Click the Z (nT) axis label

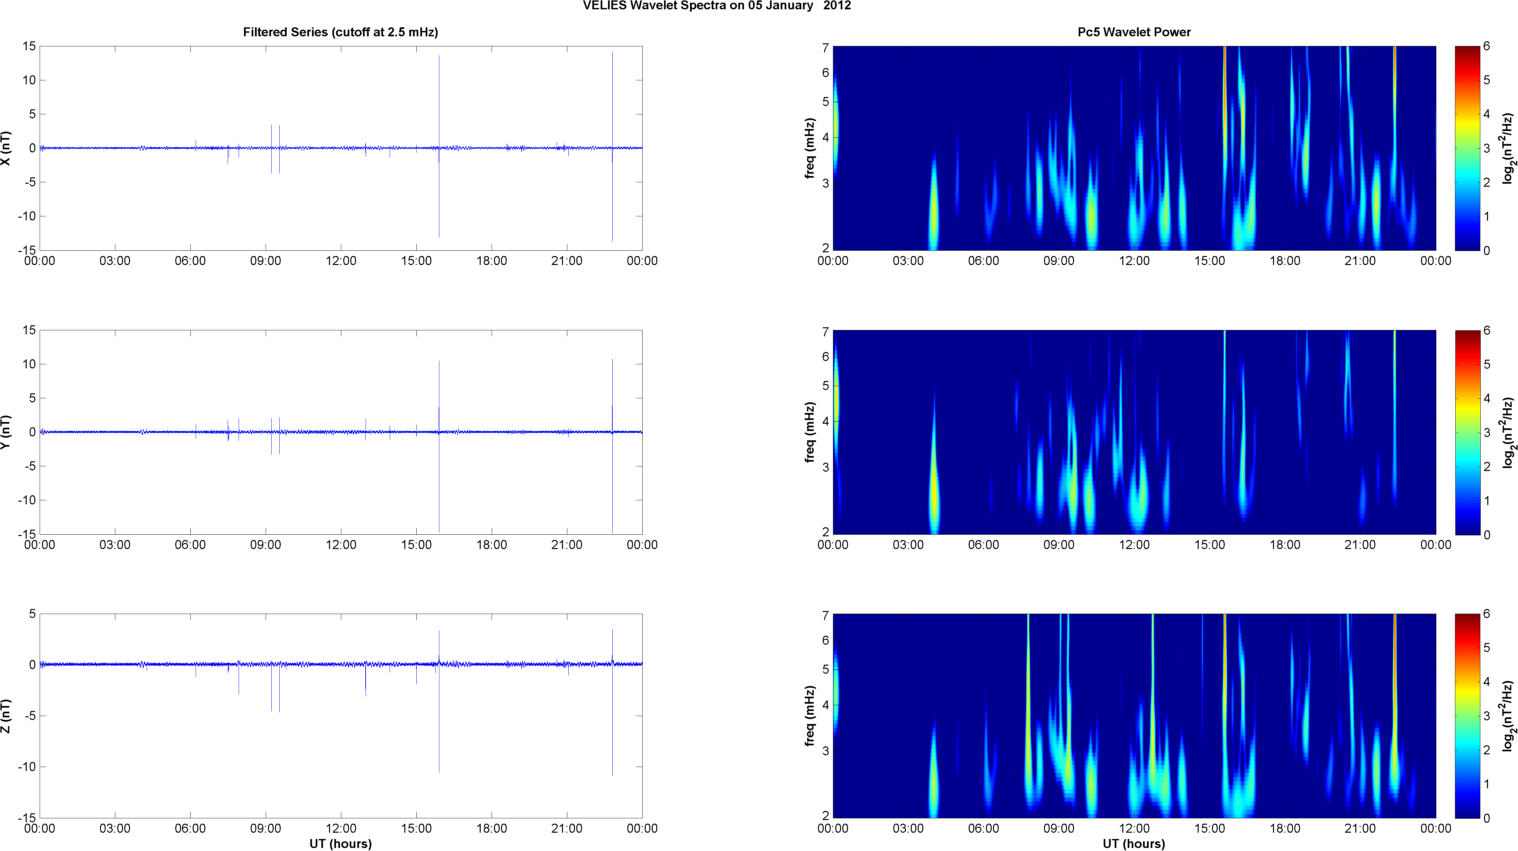6,716
